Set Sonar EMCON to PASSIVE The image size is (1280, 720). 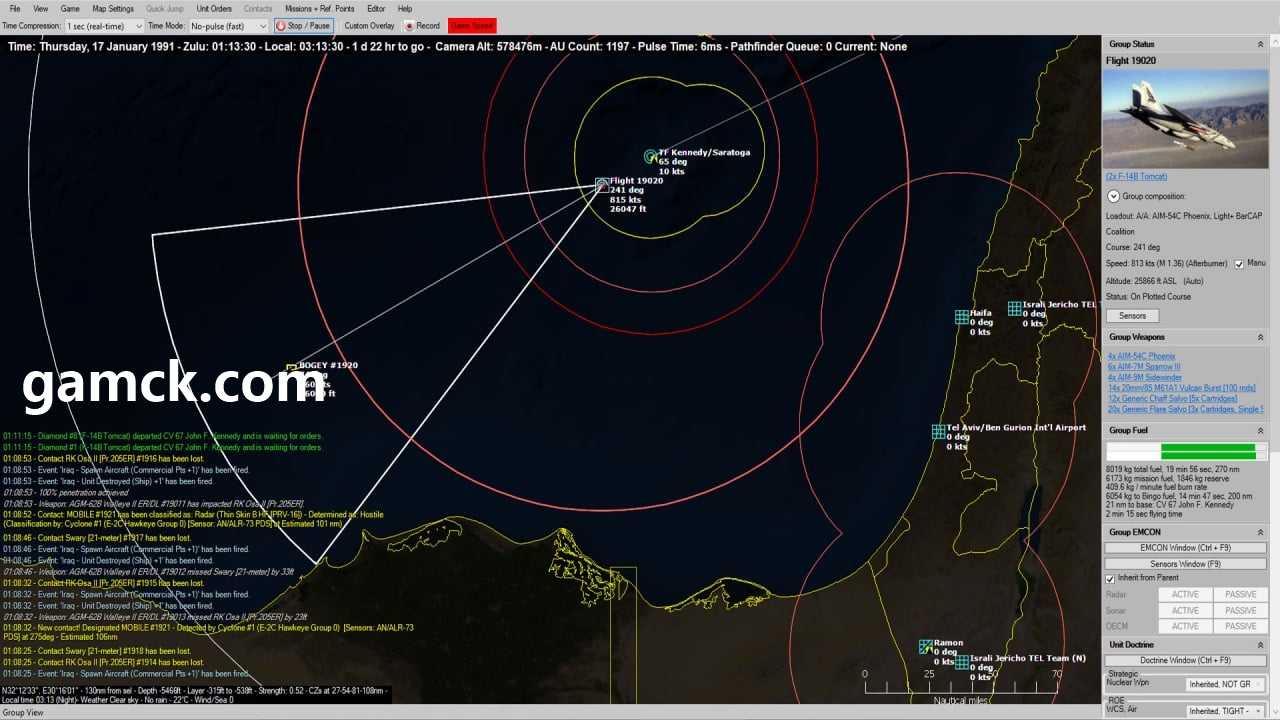(x=1240, y=611)
